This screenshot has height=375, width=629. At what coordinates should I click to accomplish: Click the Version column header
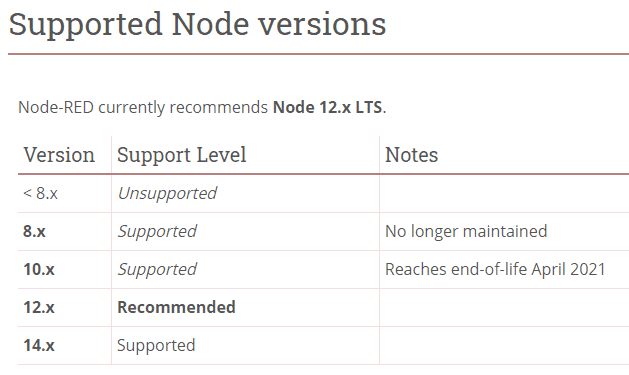(59, 155)
